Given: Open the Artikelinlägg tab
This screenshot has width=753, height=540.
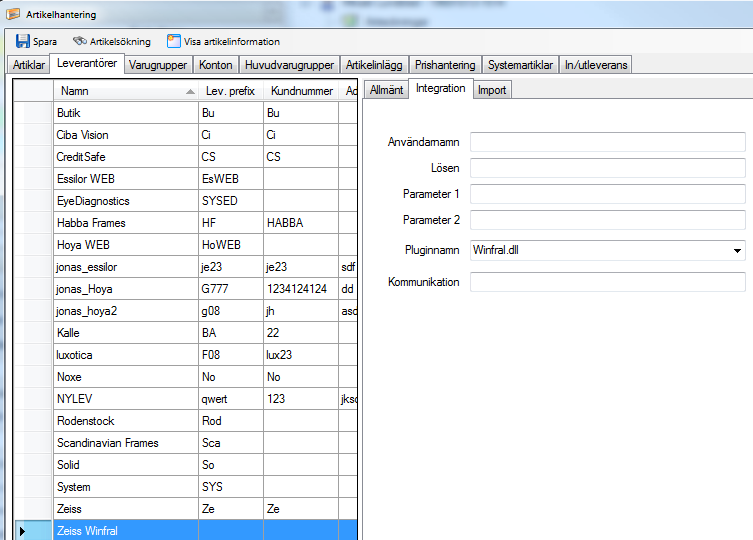Looking at the screenshot, I should tap(374, 65).
